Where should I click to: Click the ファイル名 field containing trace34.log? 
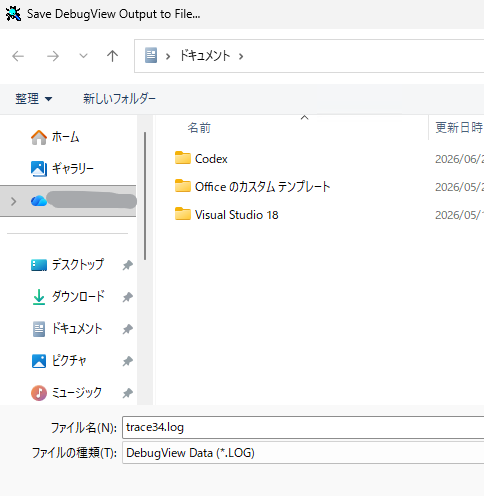pyautogui.click(x=303, y=427)
